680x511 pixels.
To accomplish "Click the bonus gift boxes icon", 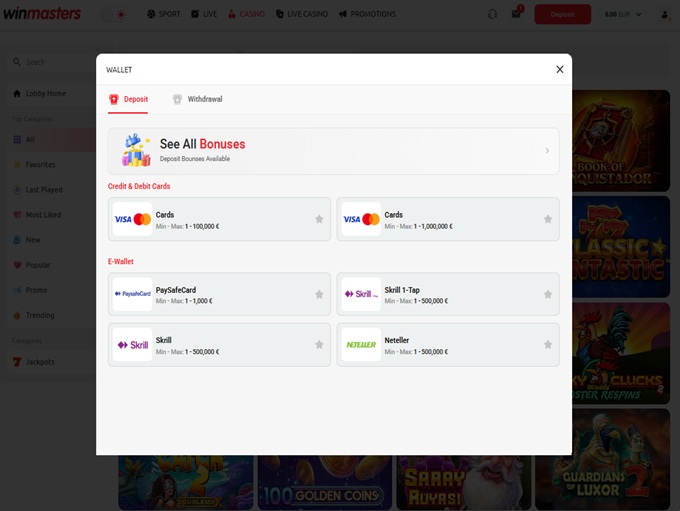I will [x=136, y=150].
